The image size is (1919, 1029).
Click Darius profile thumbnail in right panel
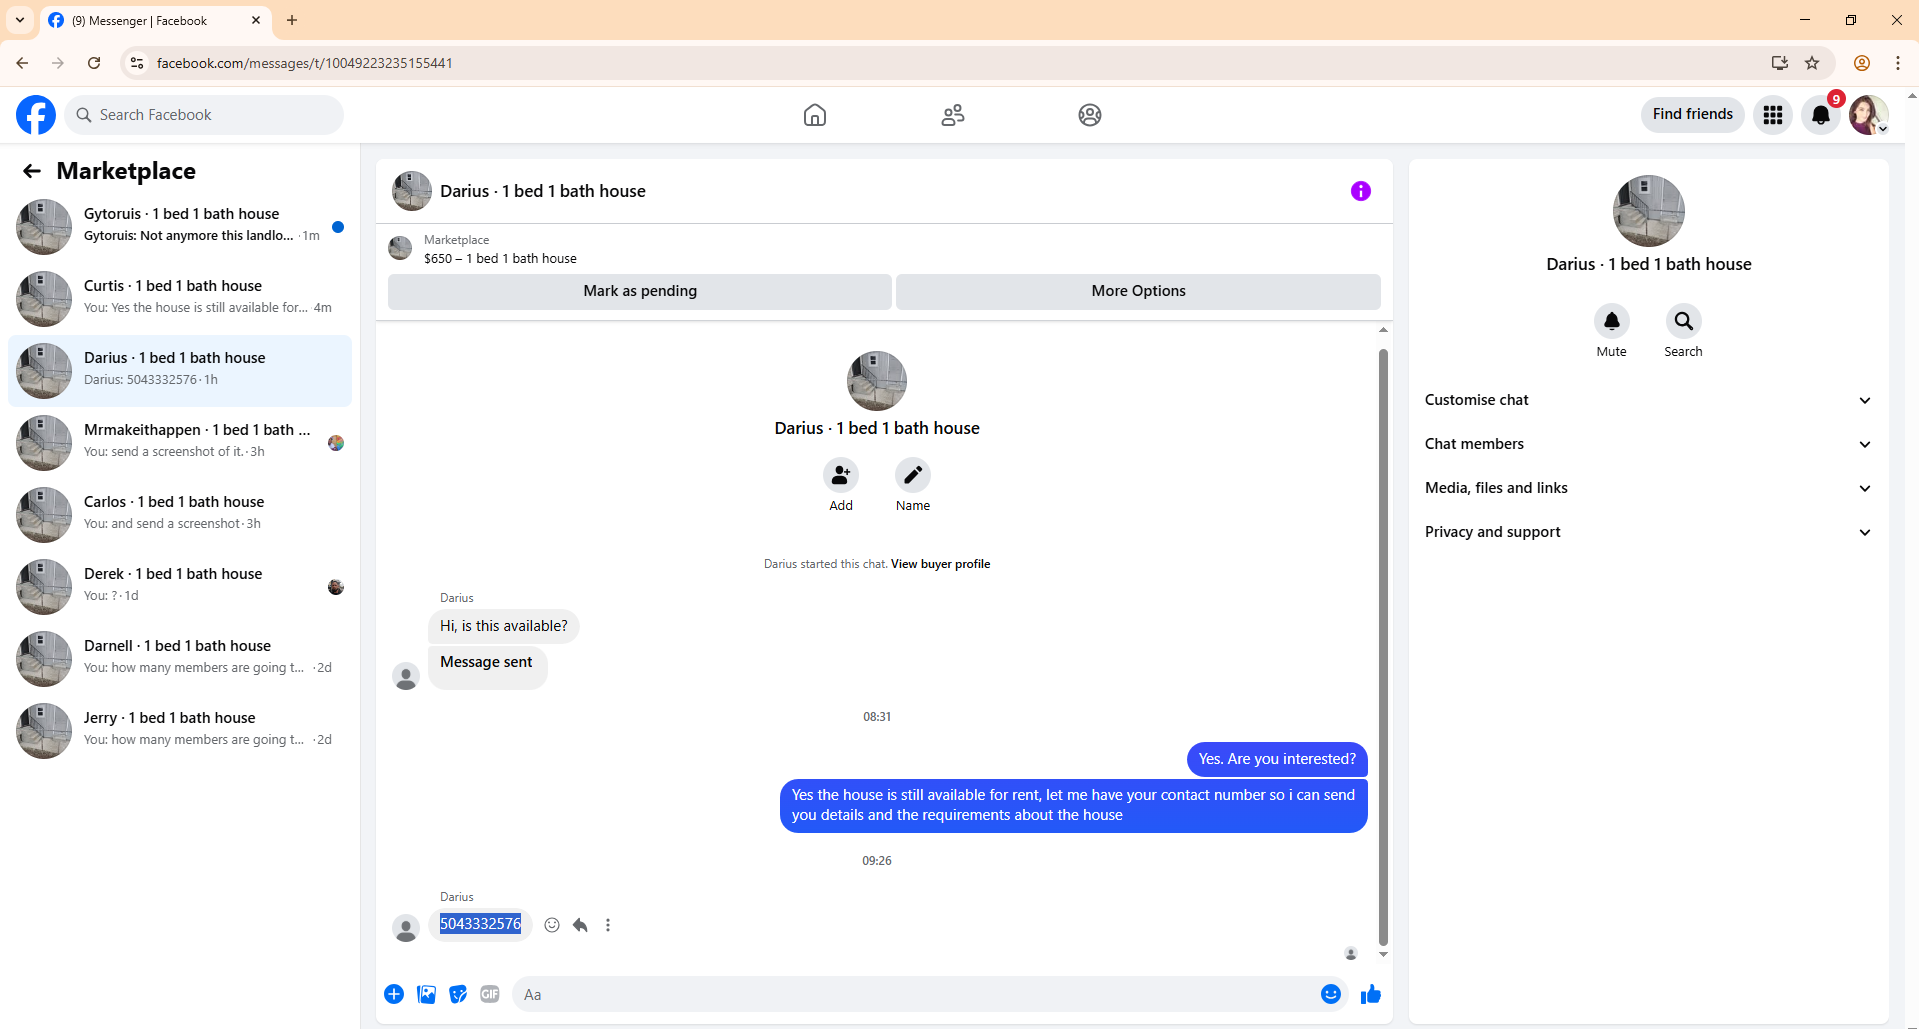1648,211
